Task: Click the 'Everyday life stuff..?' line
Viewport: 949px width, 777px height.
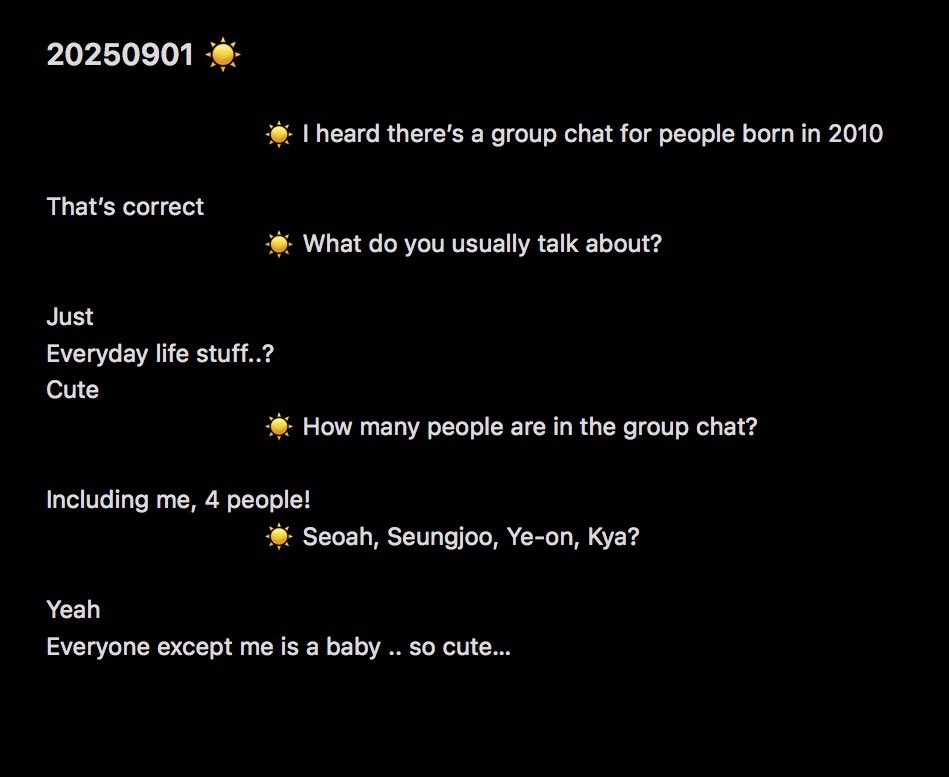Action: [160, 354]
